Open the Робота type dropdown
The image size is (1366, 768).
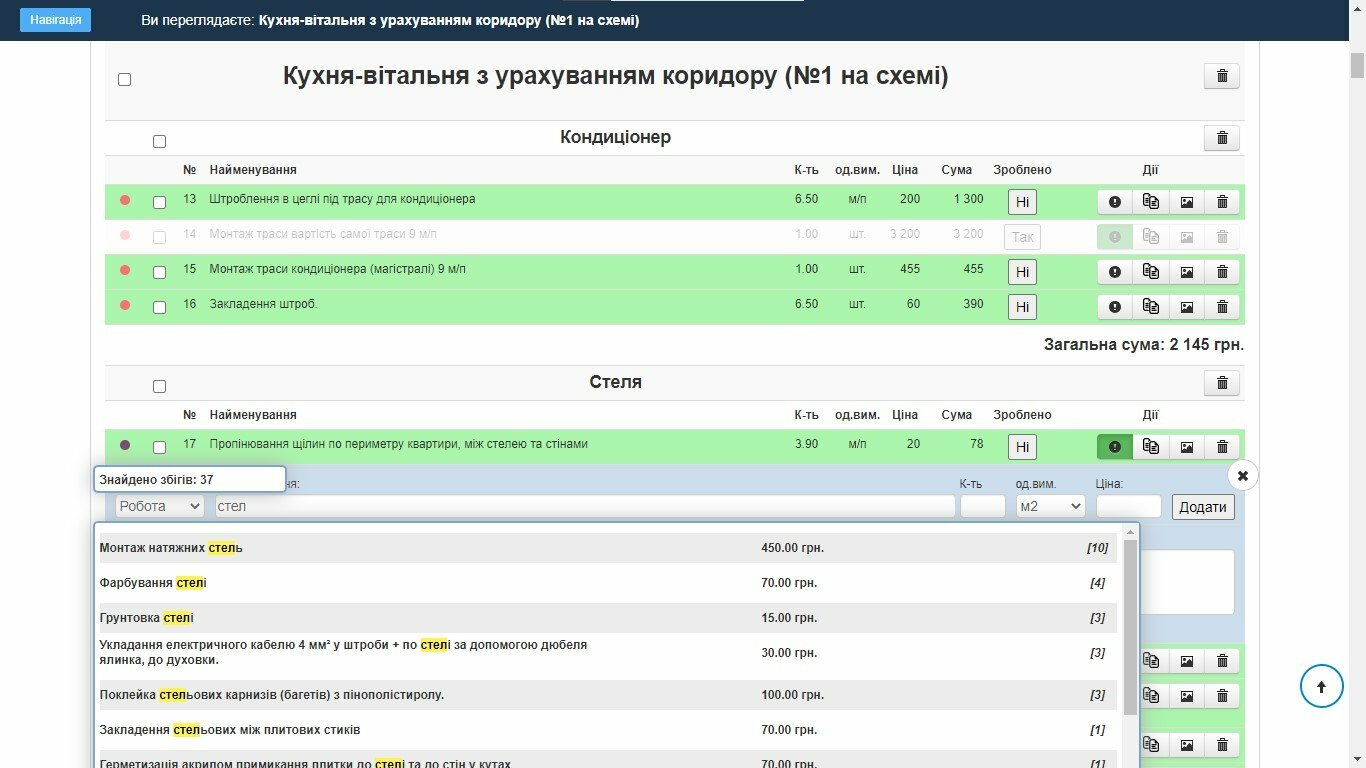(x=159, y=506)
